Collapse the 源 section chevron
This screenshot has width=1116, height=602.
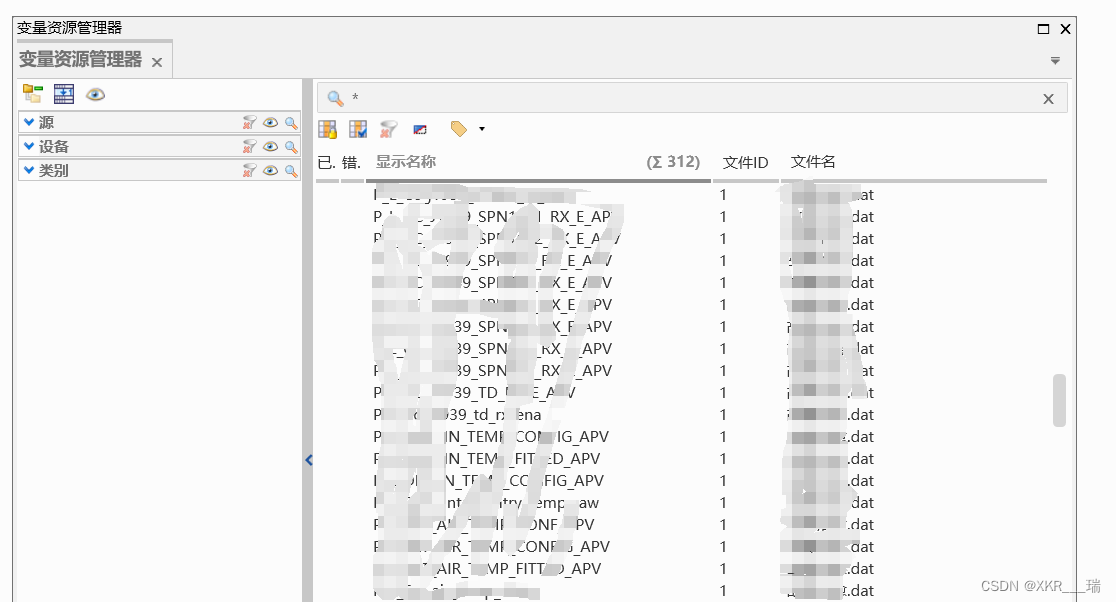tap(29, 122)
